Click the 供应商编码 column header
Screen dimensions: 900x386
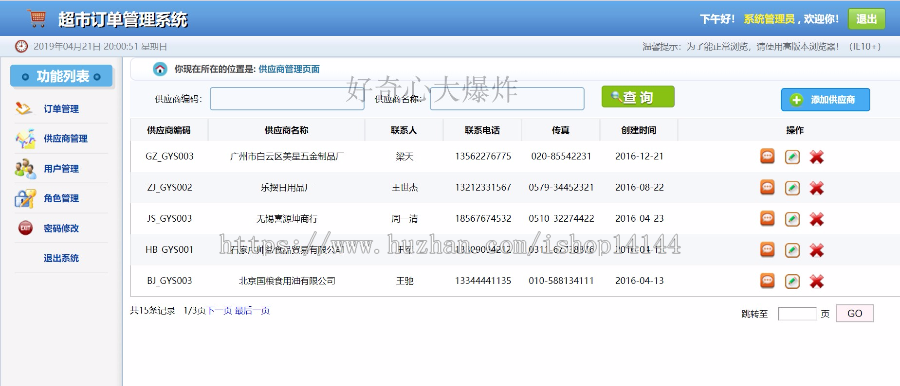click(169, 130)
